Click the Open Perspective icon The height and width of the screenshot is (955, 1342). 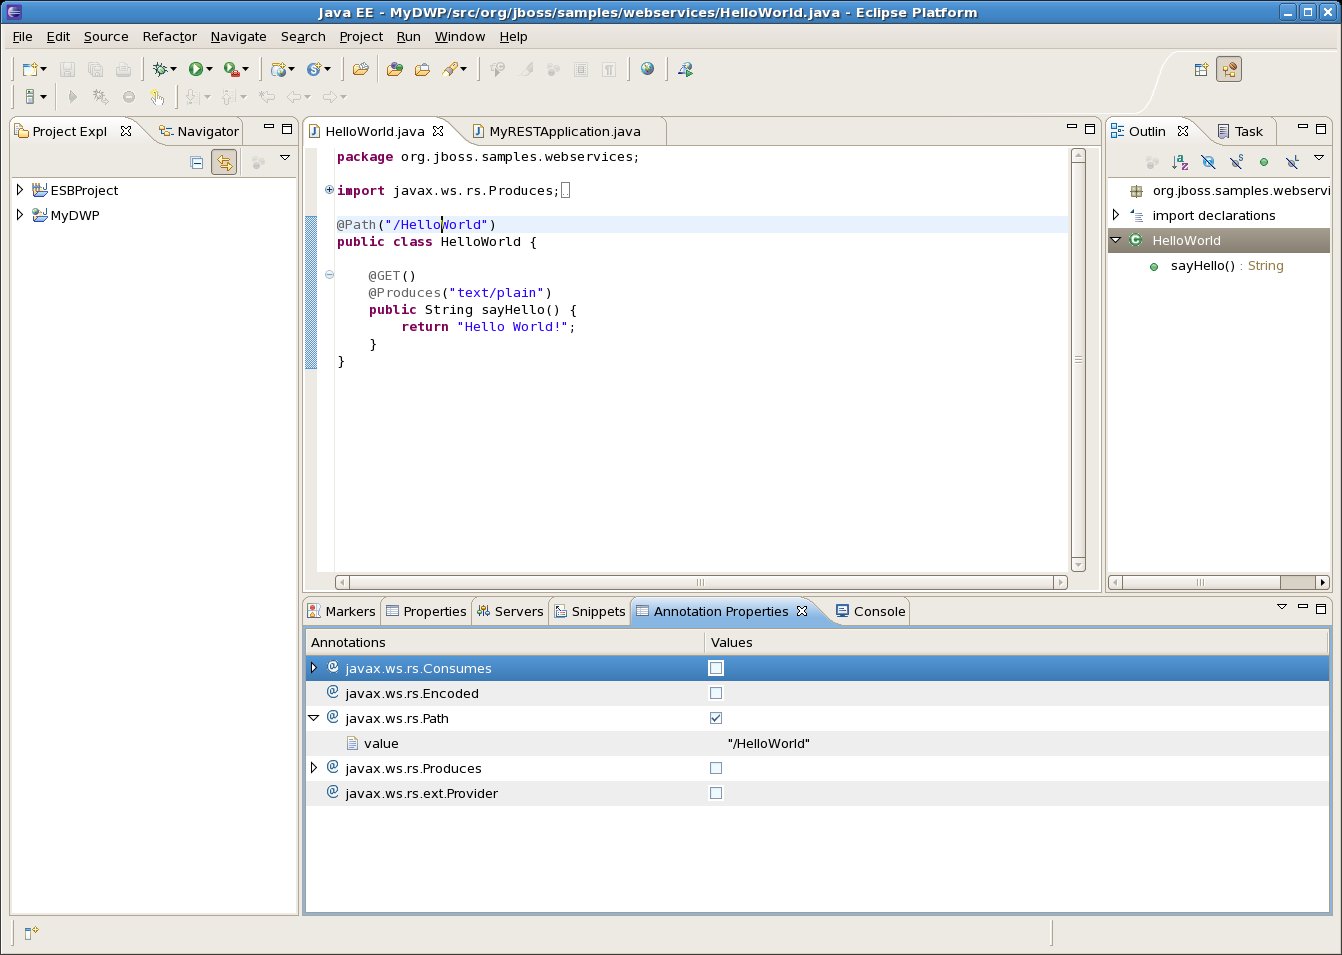1201,69
